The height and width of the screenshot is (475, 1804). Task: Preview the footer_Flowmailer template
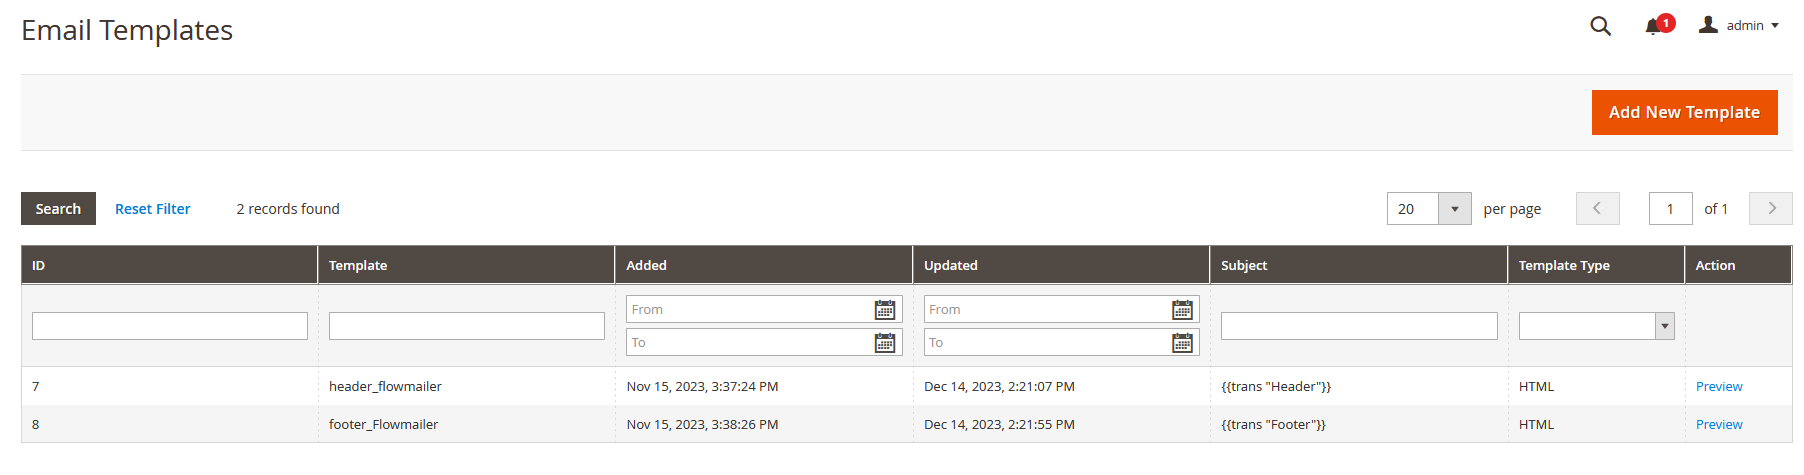point(1718,424)
